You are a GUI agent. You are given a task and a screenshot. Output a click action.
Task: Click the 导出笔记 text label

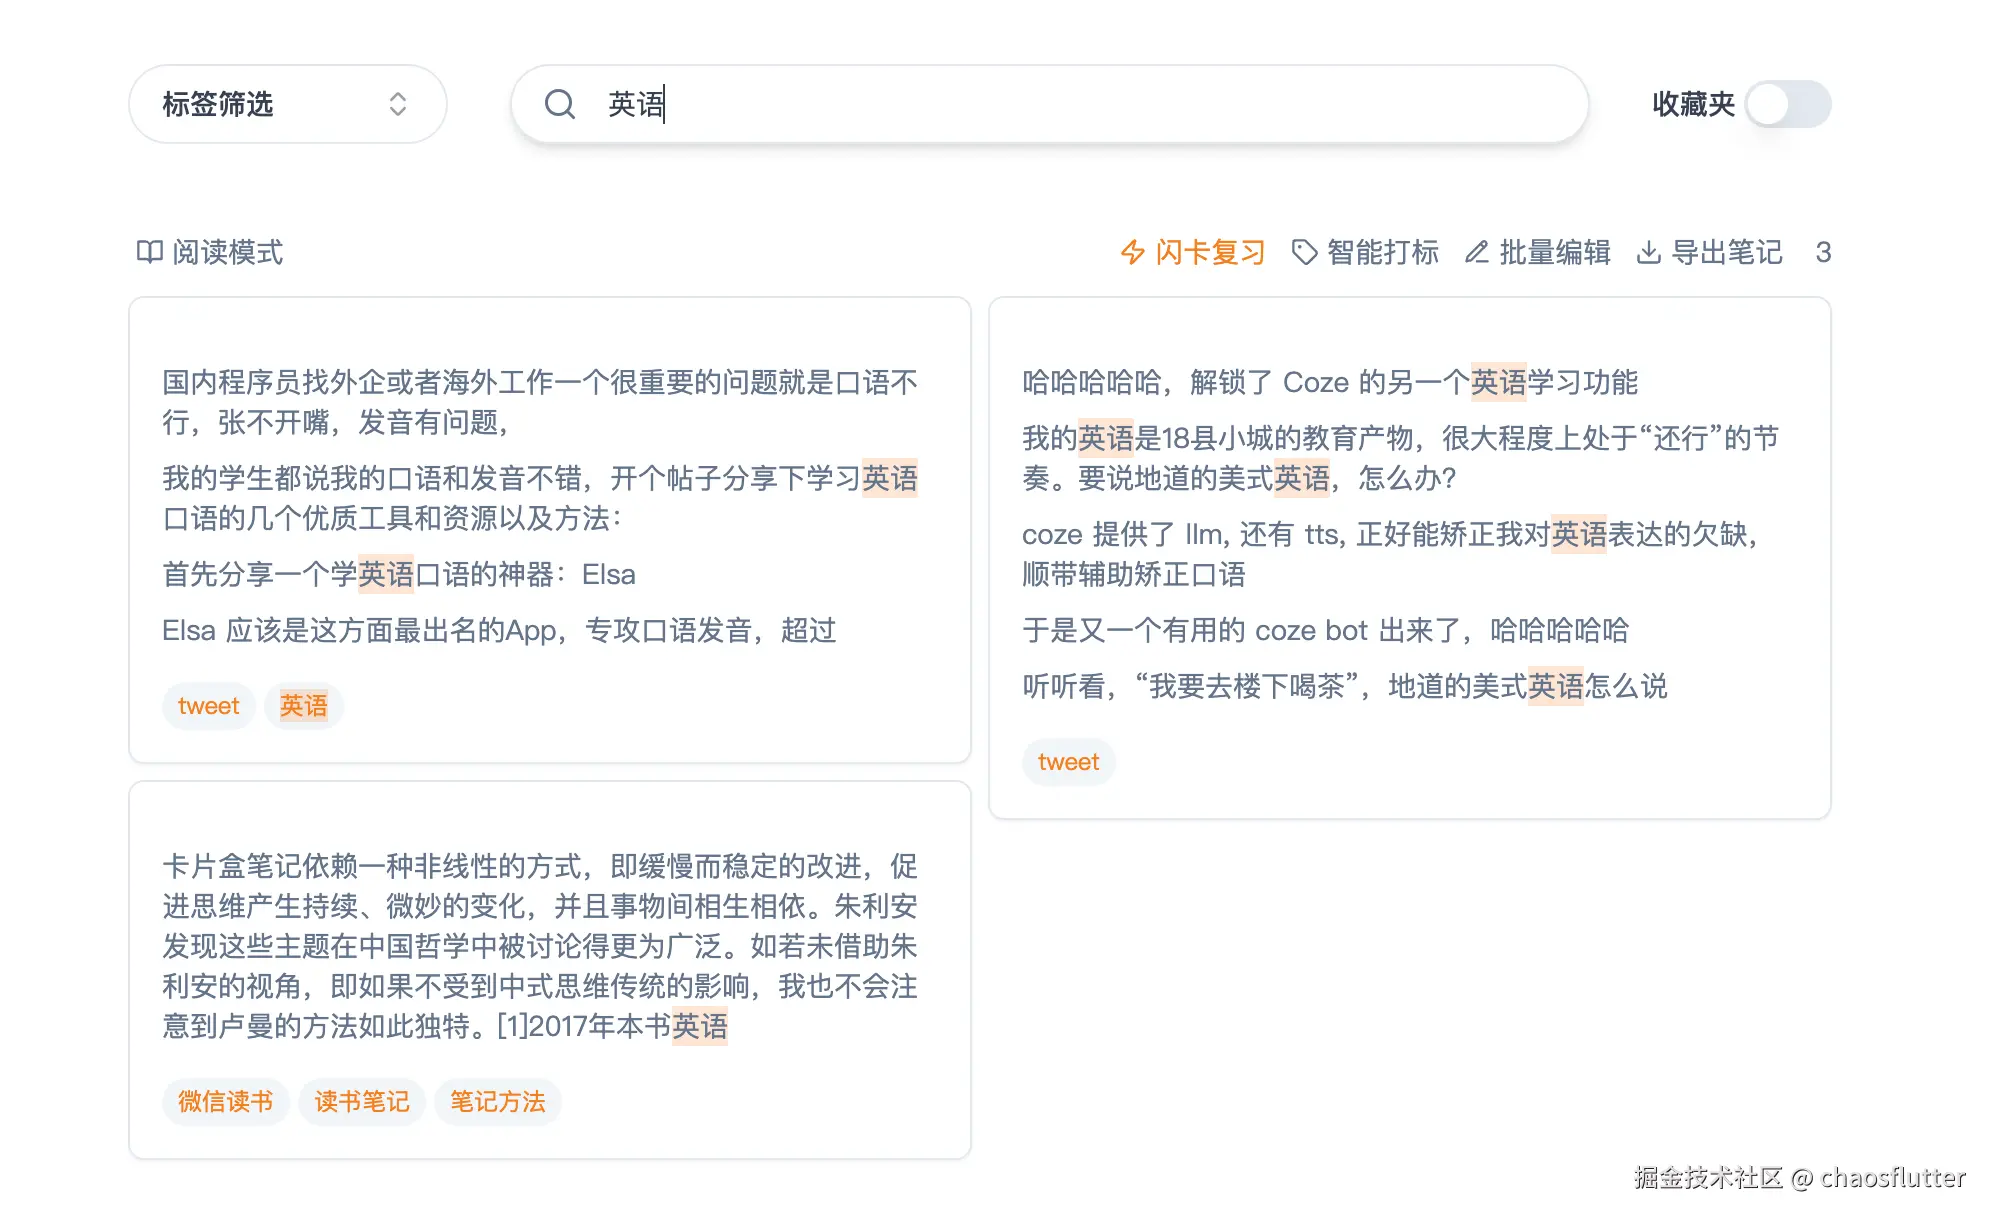click(x=1726, y=252)
